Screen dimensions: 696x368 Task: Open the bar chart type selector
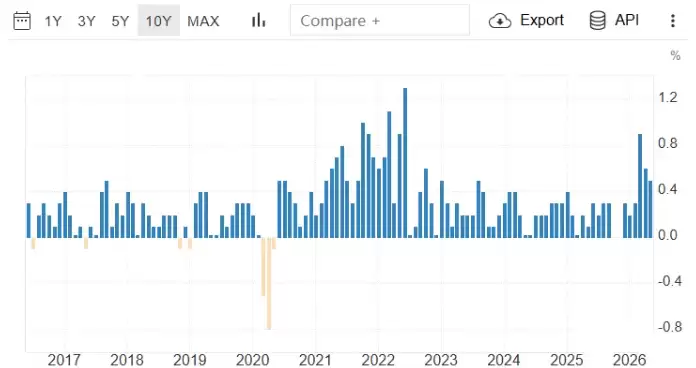pos(258,20)
